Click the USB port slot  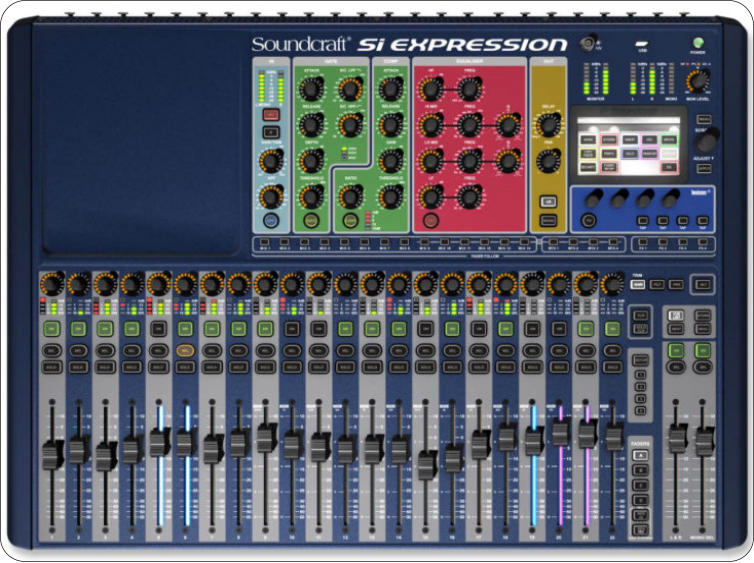point(642,44)
